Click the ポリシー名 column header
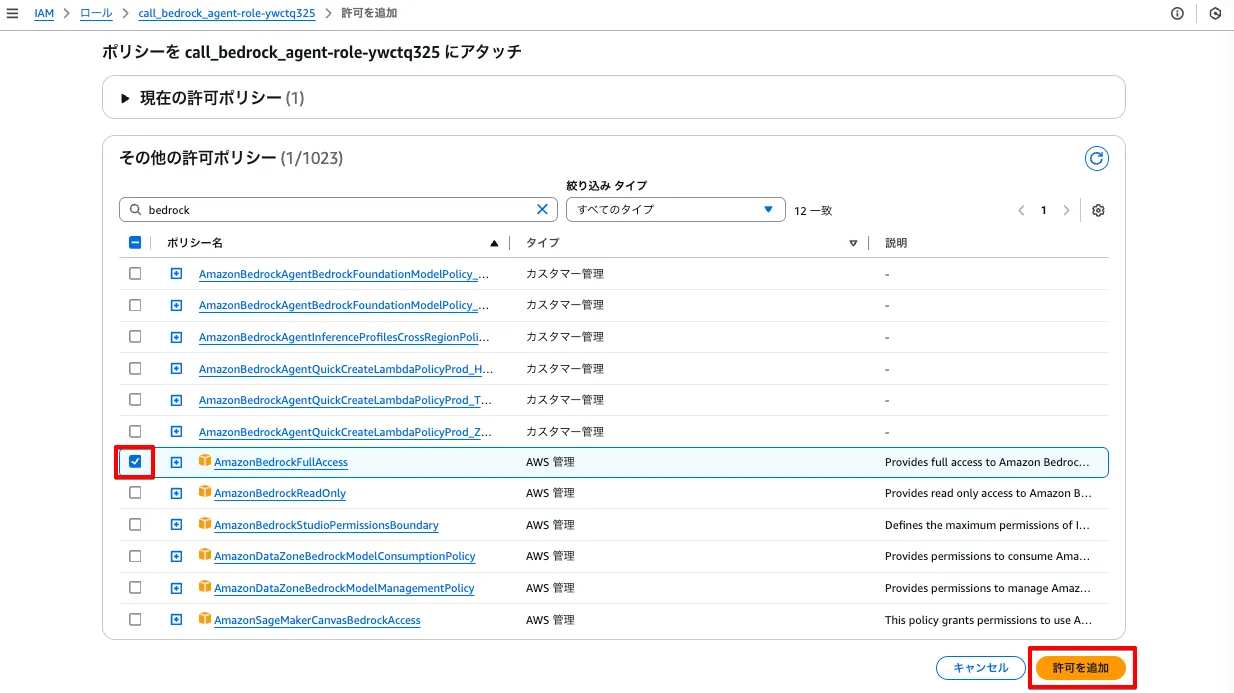The height and width of the screenshot is (693, 1234). [195, 243]
